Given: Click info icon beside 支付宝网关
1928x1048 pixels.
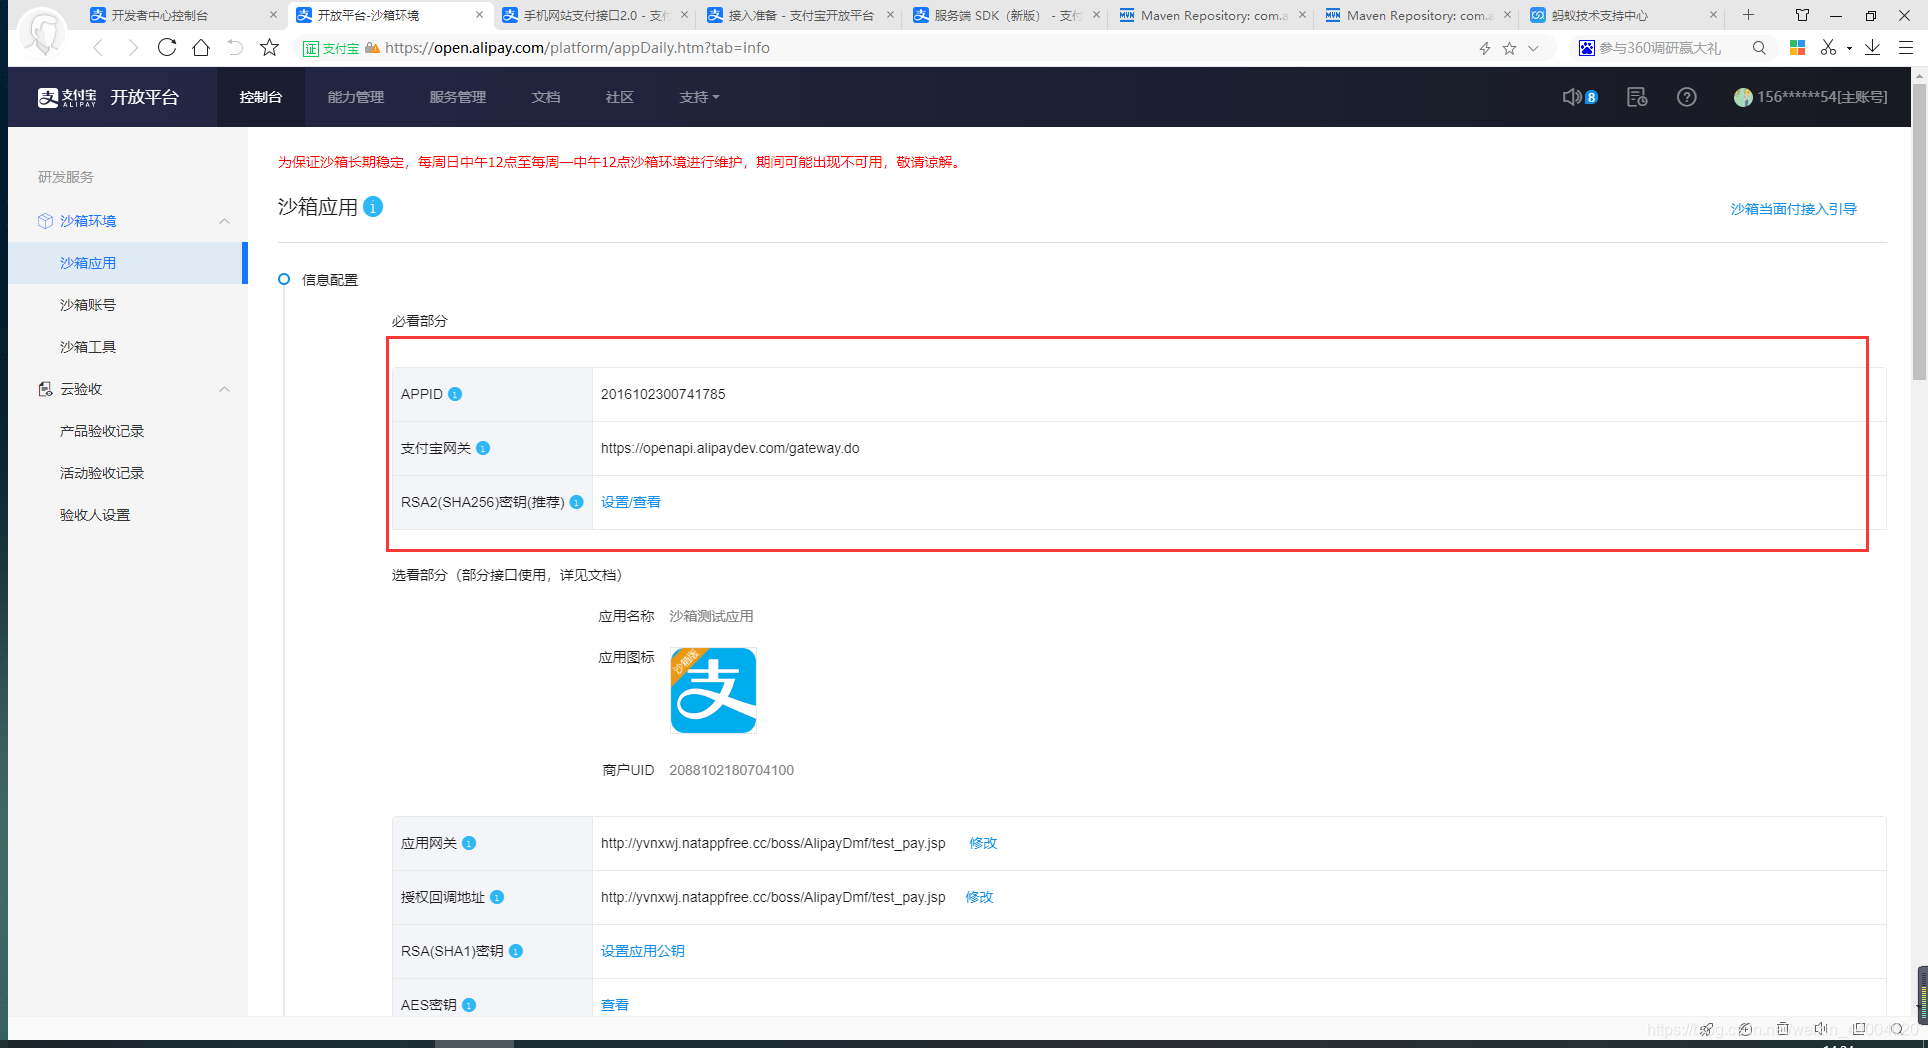Looking at the screenshot, I should 483,448.
